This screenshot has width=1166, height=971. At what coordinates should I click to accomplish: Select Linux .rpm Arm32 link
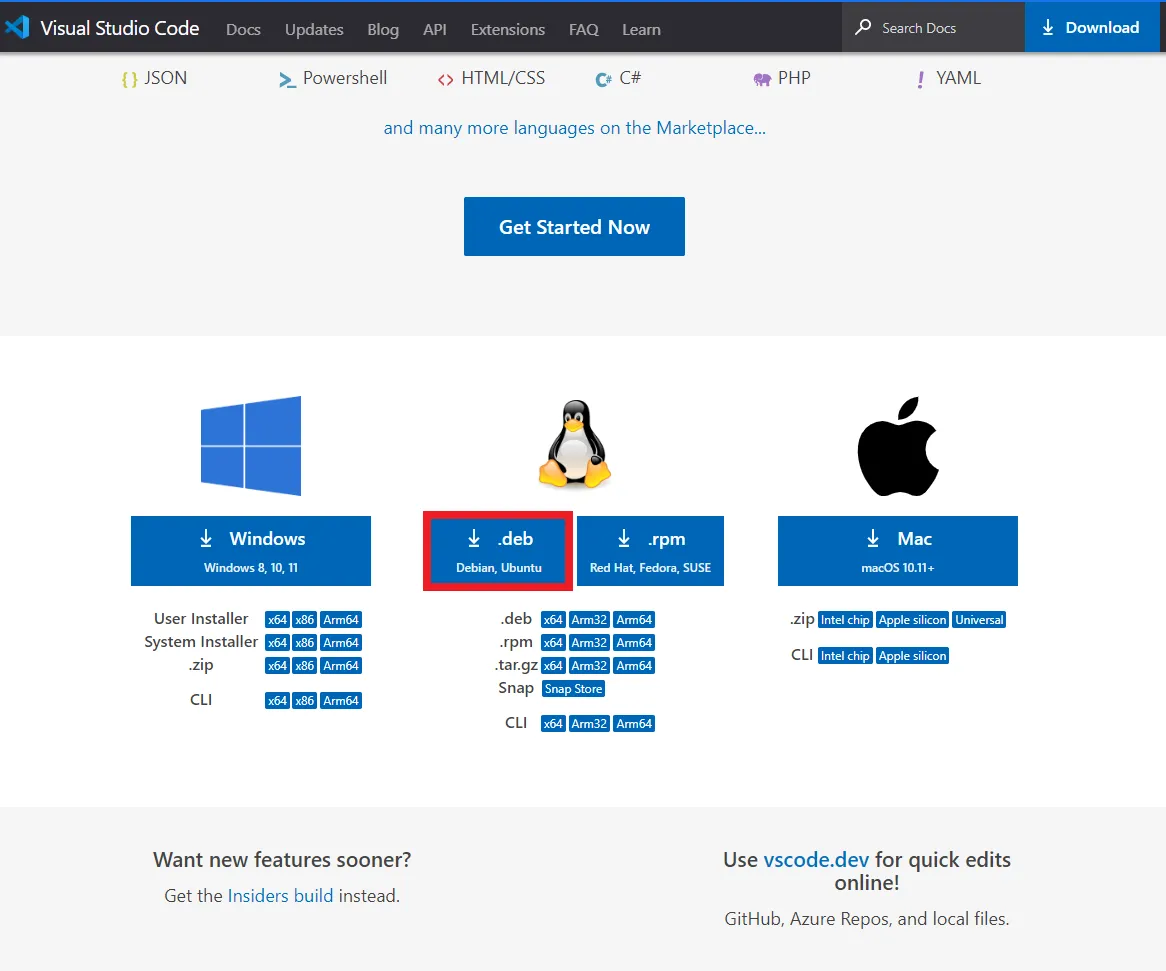589,642
